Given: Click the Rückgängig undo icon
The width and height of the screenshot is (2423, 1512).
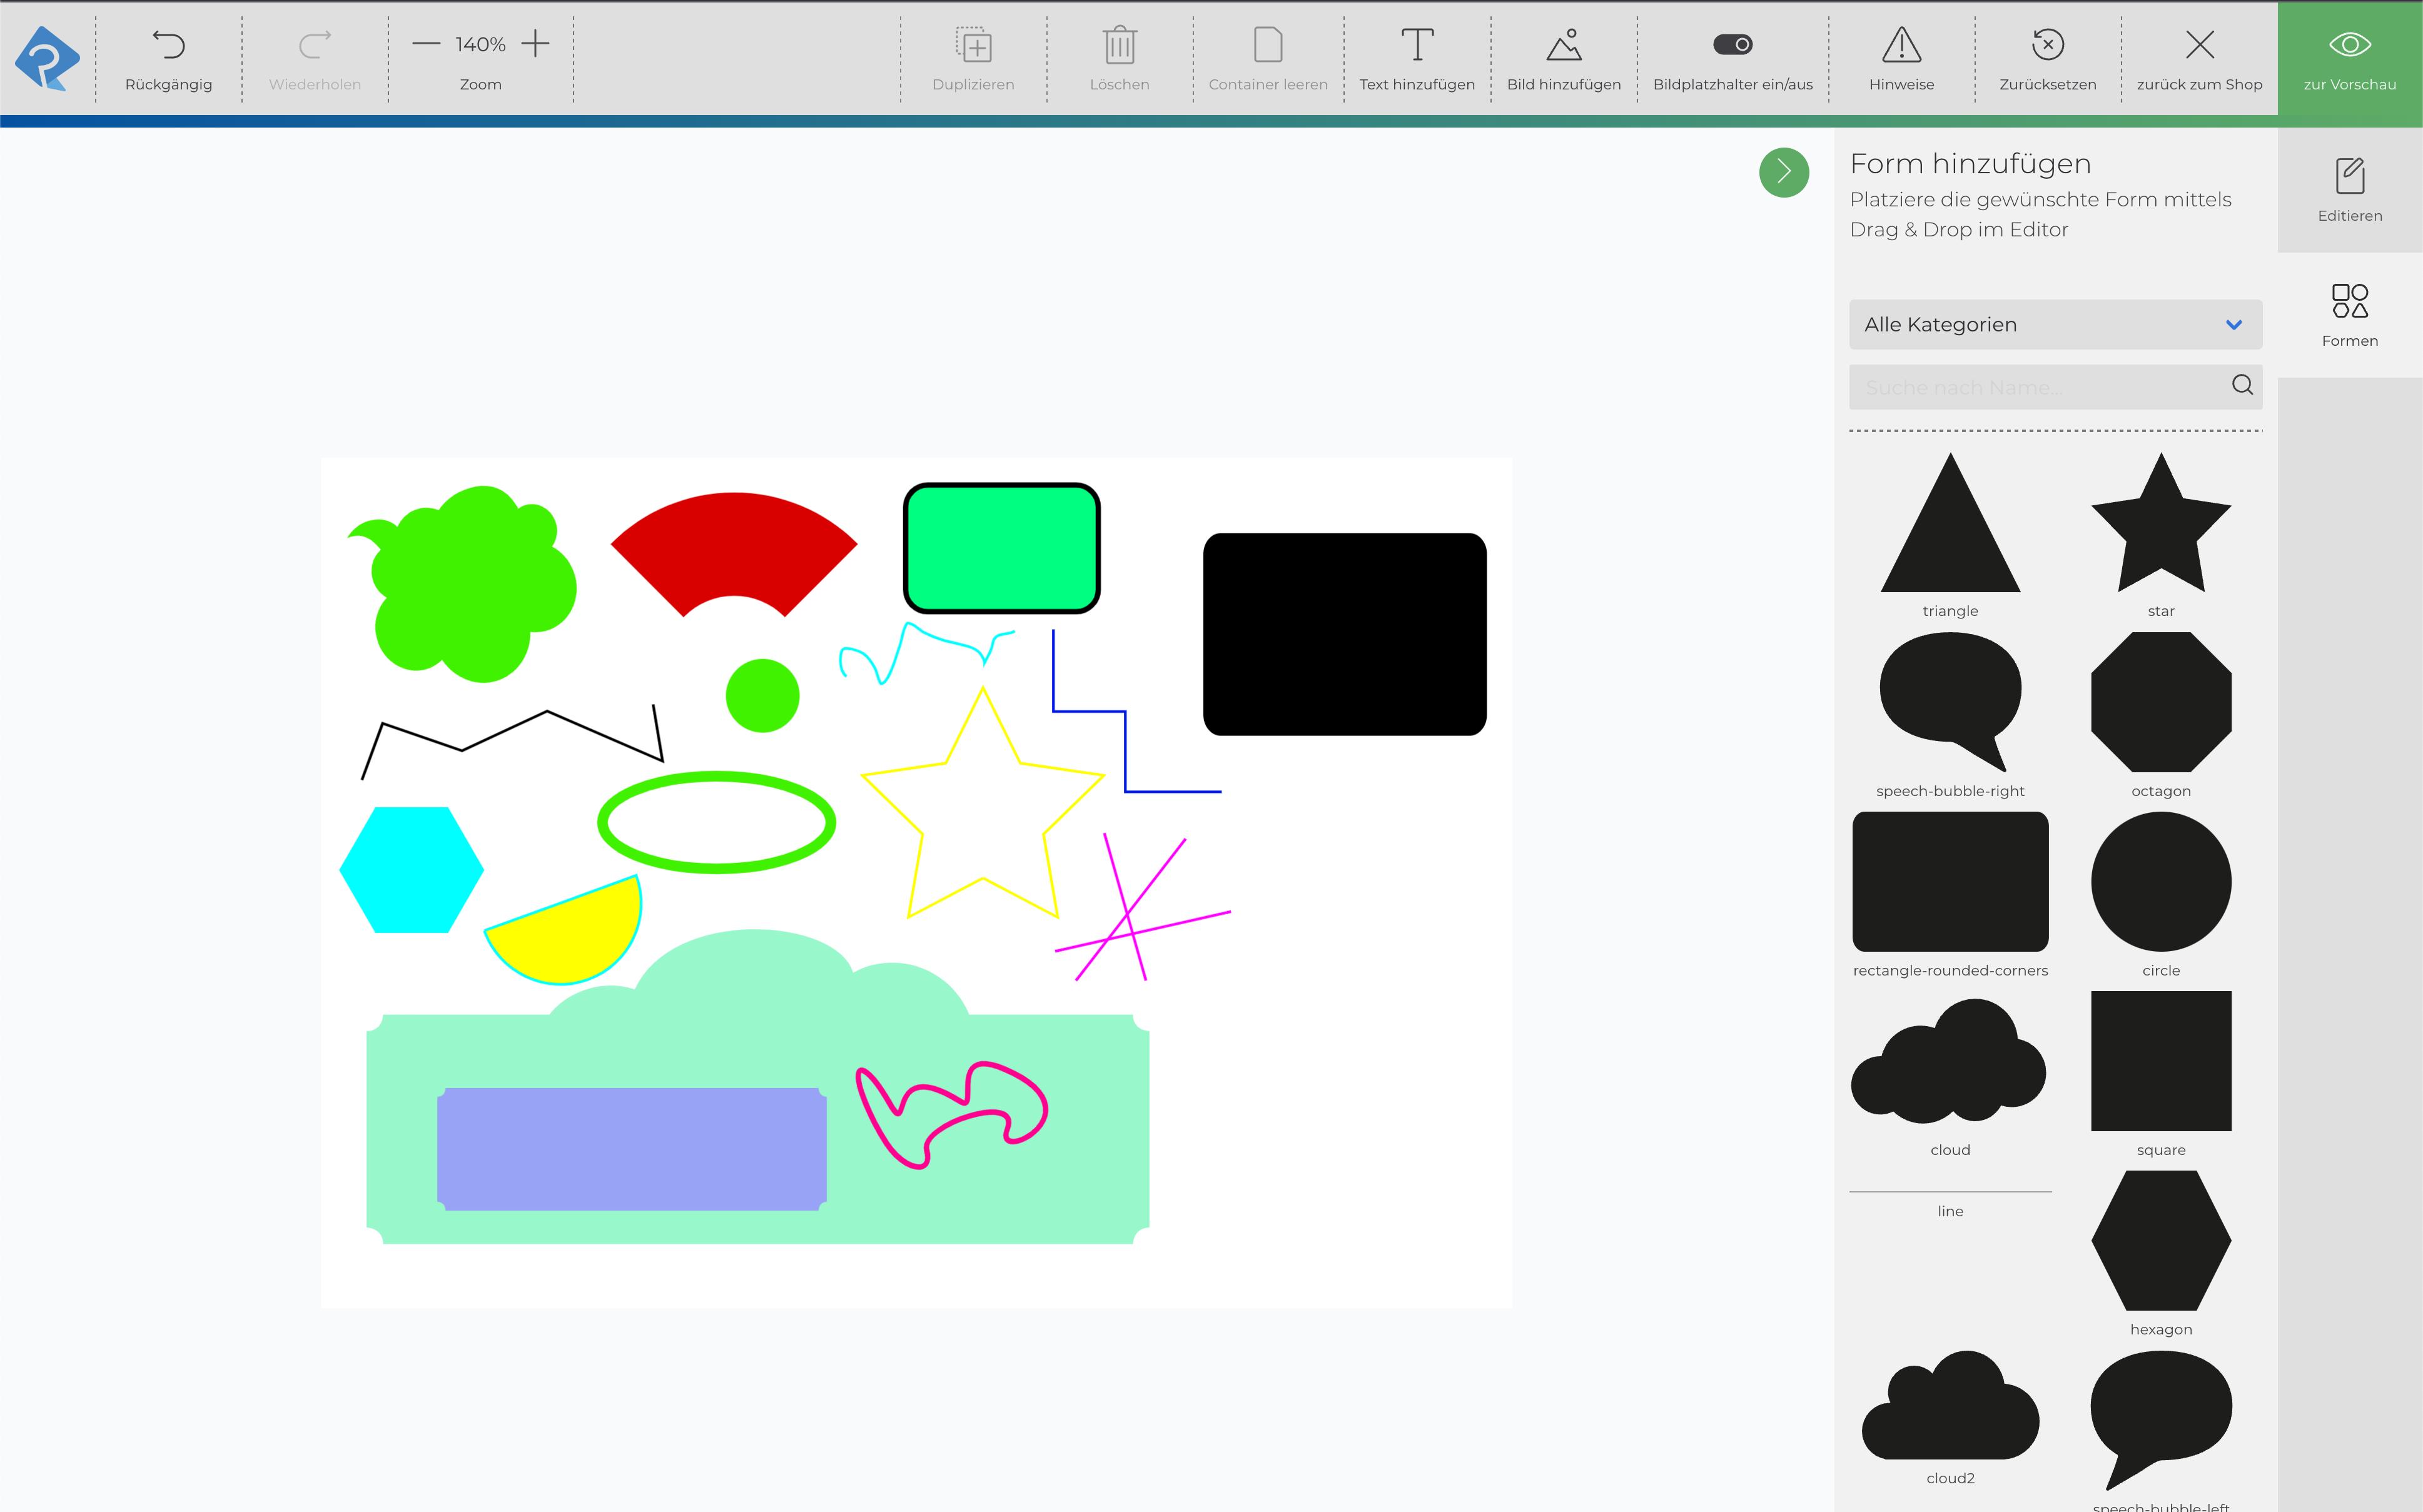Looking at the screenshot, I should pos(168,45).
